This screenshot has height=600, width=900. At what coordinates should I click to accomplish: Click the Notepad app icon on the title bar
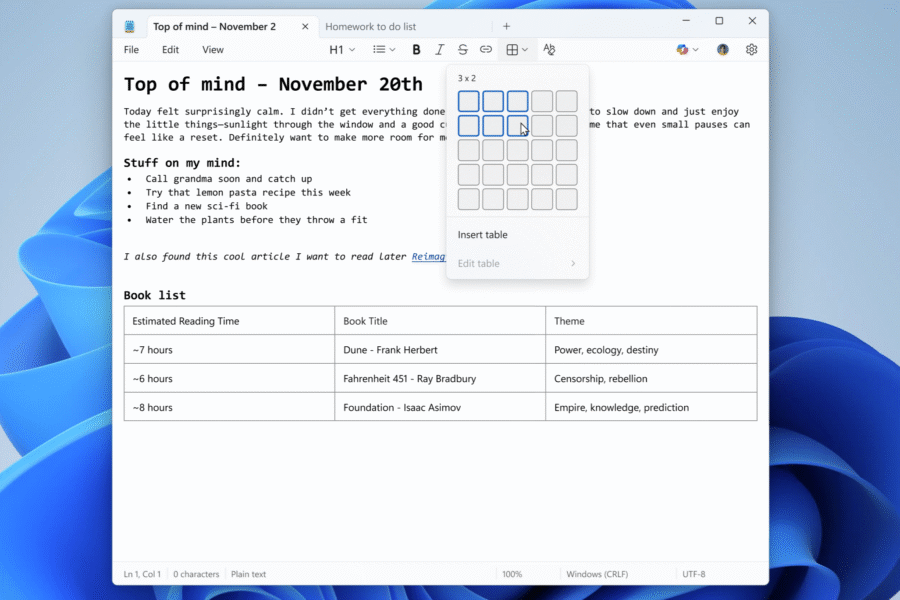coord(128,25)
